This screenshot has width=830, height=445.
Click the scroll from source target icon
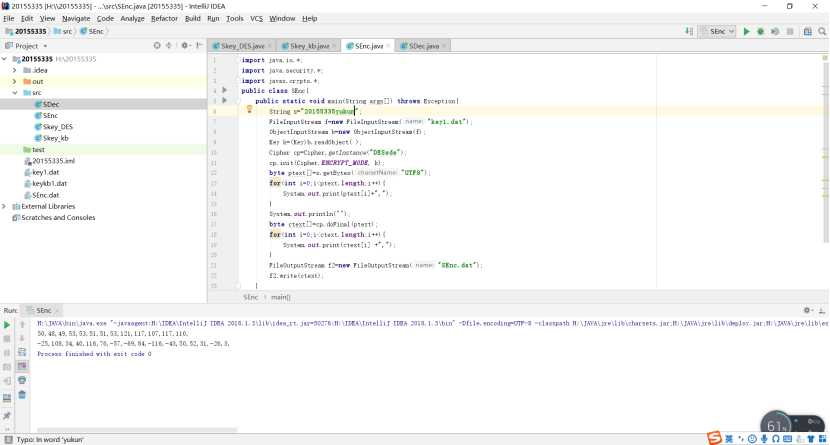tap(157, 46)
